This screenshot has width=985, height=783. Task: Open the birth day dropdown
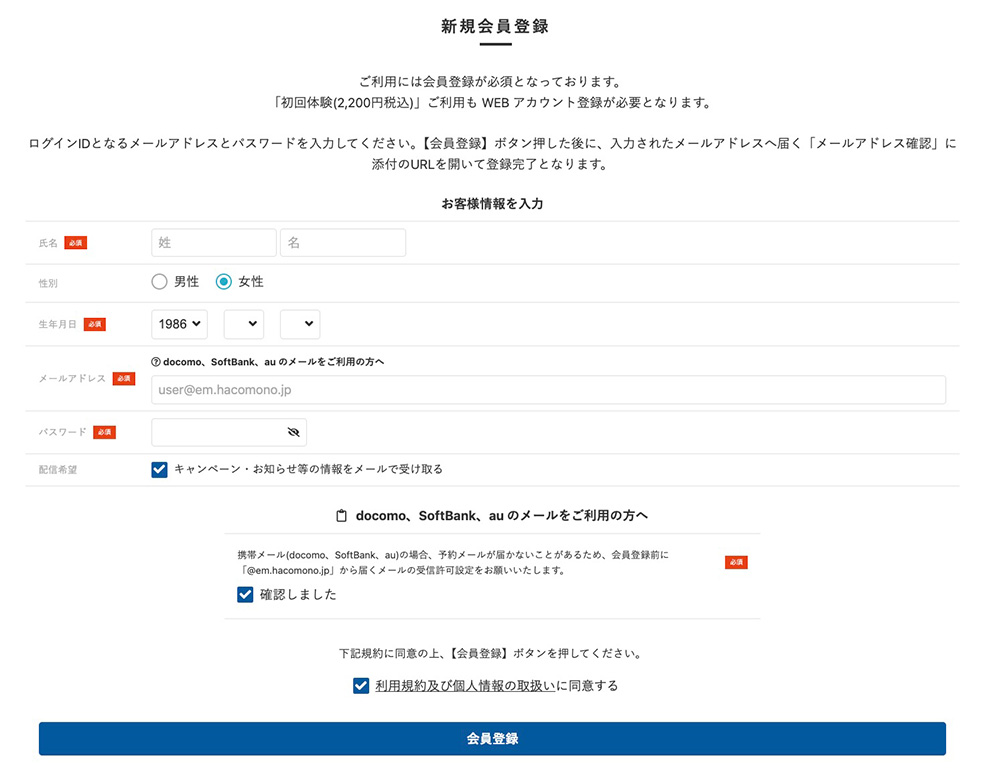tap(299, 324)
